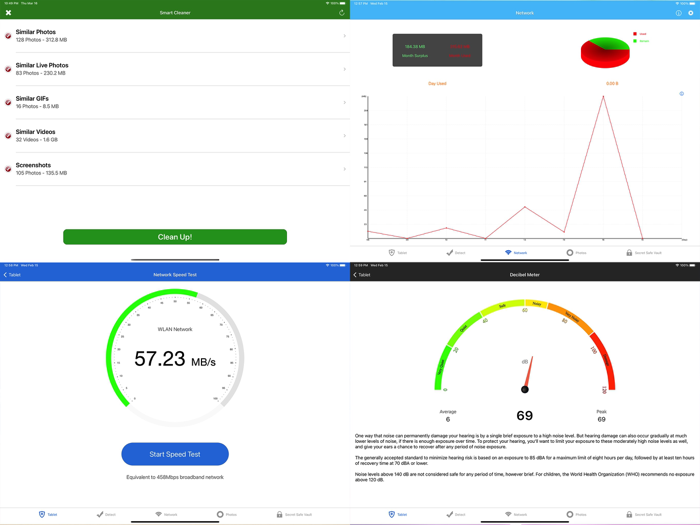Tap the Start Speed Test button
Screen dimensions: 700x525
click(x=175, y=454)
